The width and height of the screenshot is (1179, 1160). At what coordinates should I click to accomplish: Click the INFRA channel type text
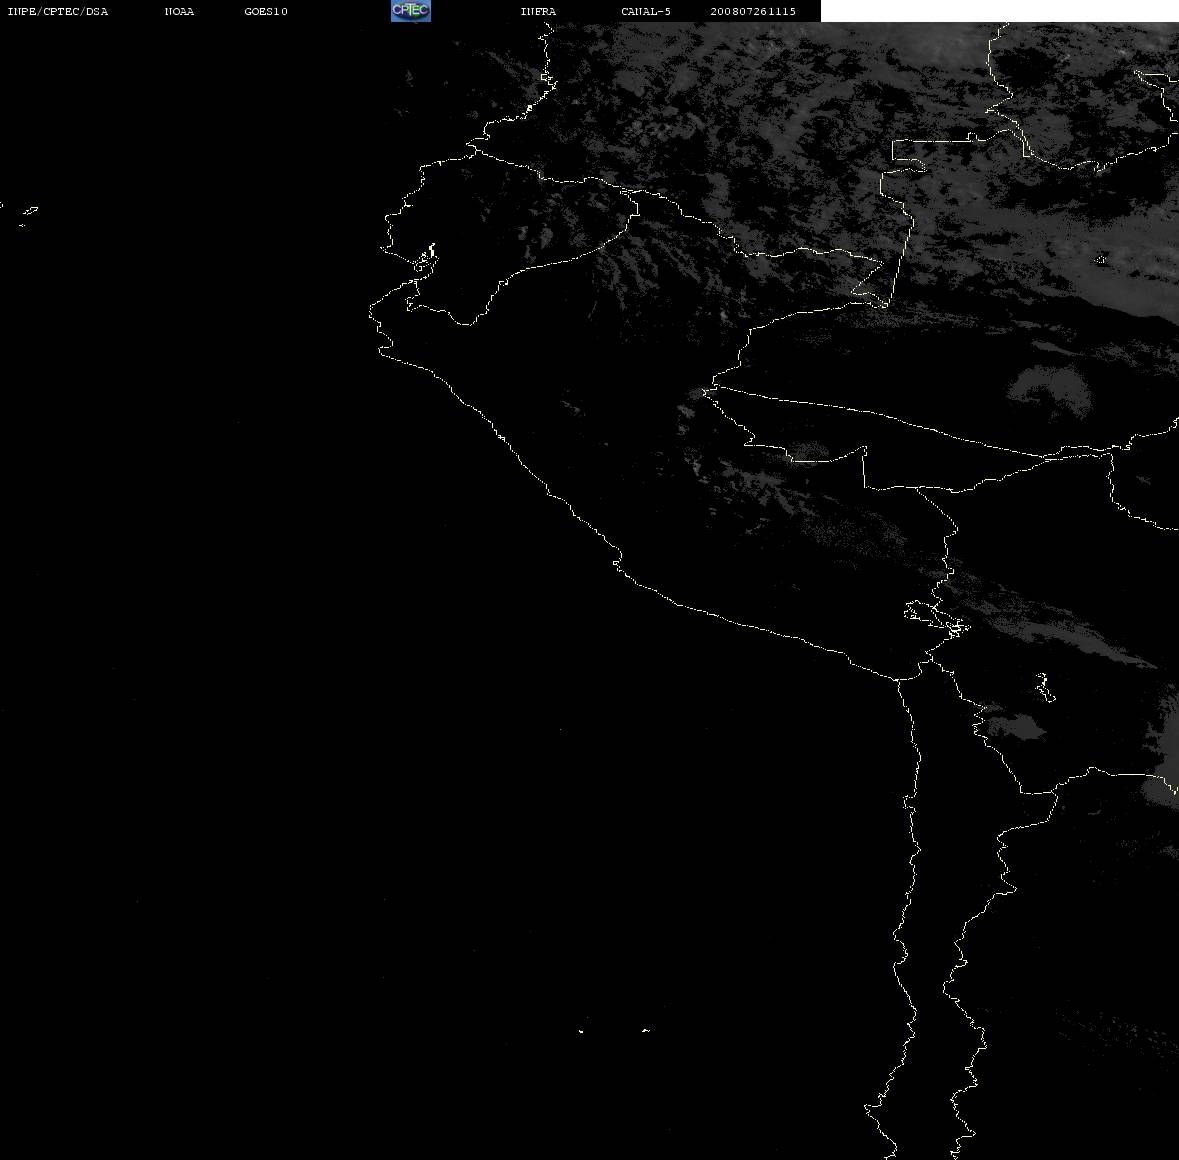coord(538,11)
